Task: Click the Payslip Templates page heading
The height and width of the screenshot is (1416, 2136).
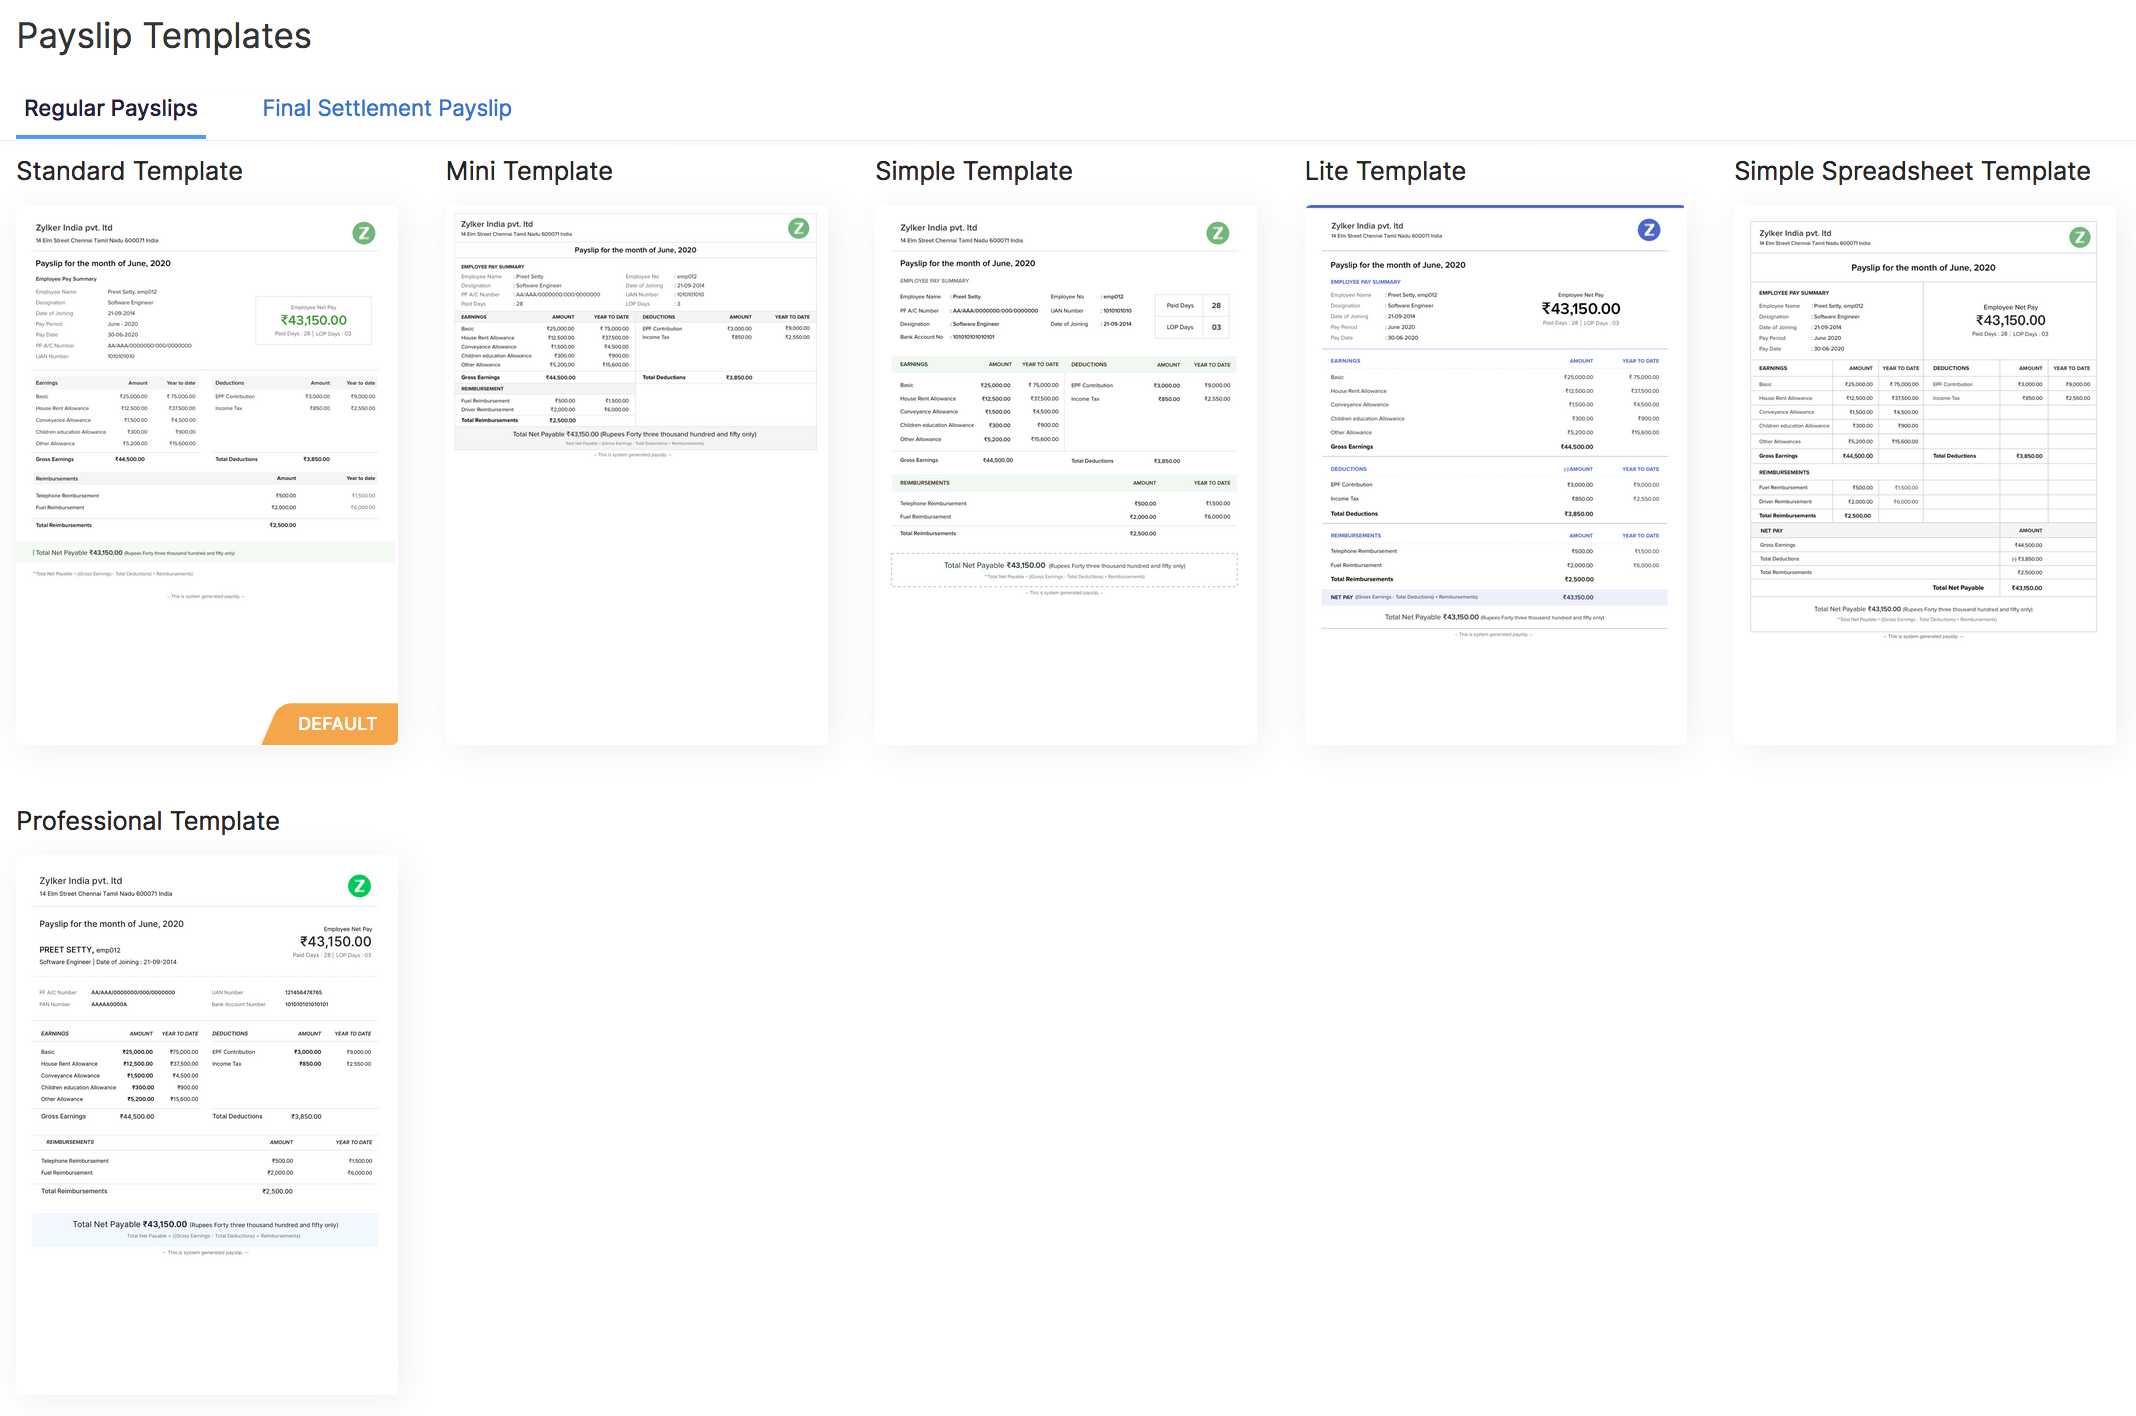Action: tap(163, 35)
